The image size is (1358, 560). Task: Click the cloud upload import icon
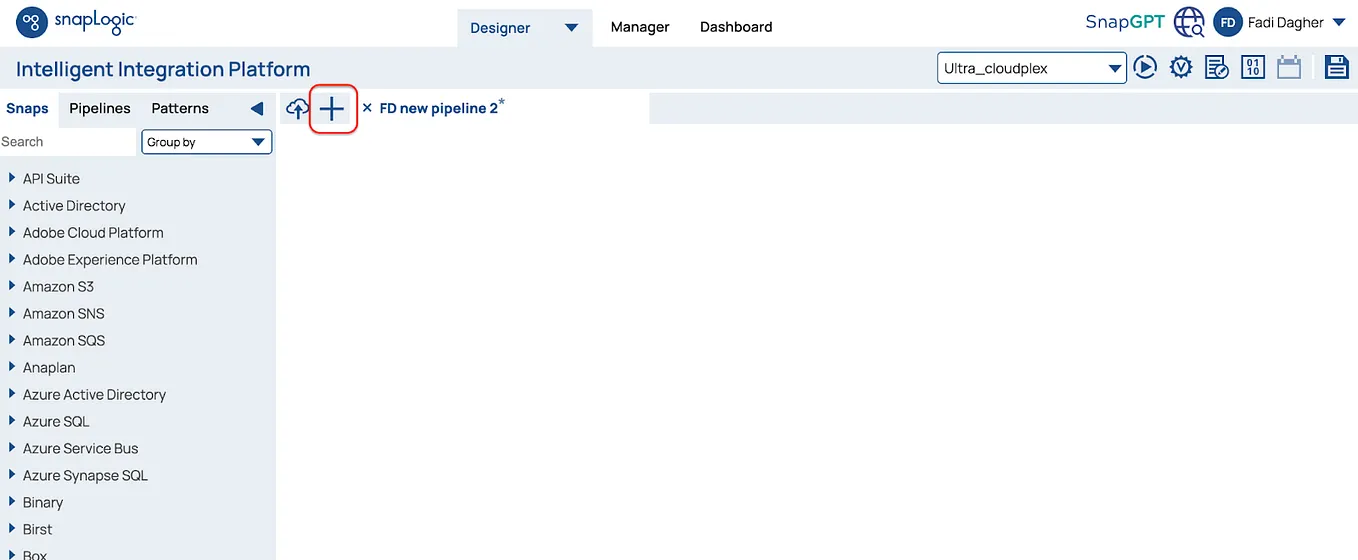[297, 109]
